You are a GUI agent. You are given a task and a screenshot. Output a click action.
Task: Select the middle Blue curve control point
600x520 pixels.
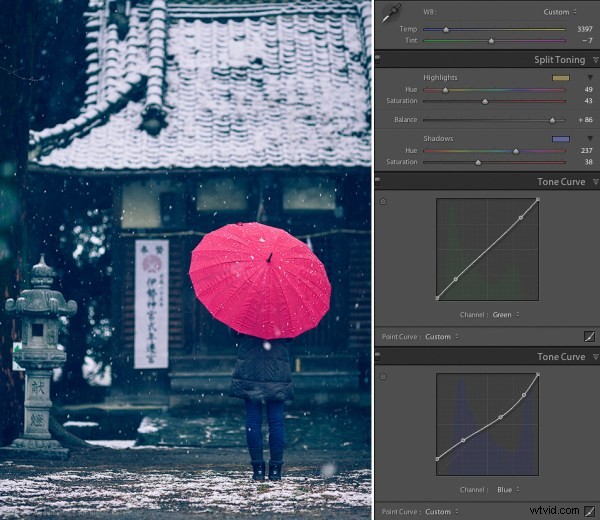tap(501, 417)
